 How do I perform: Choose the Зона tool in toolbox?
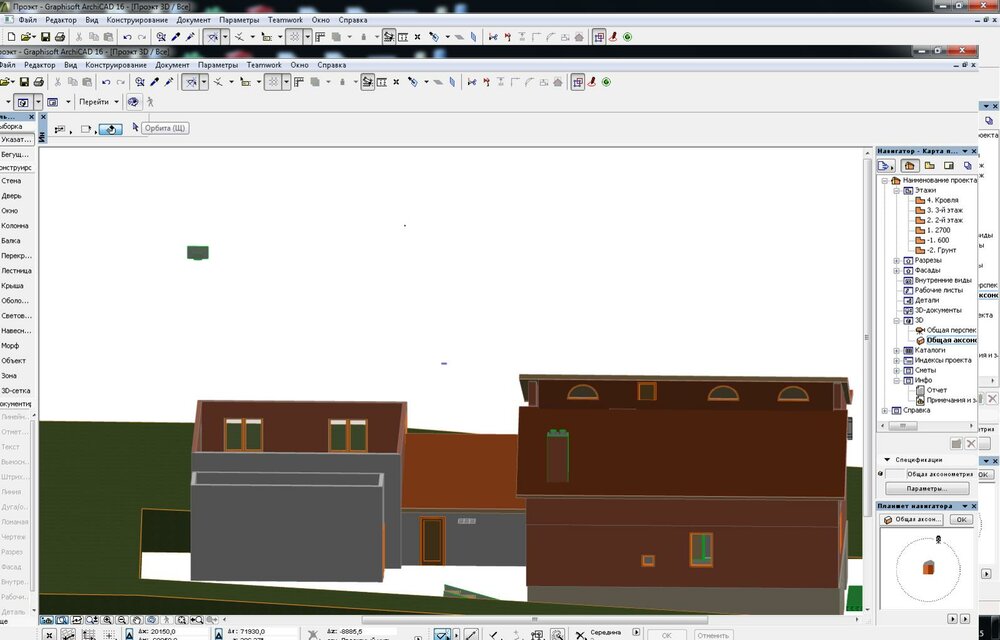point(10,376)
